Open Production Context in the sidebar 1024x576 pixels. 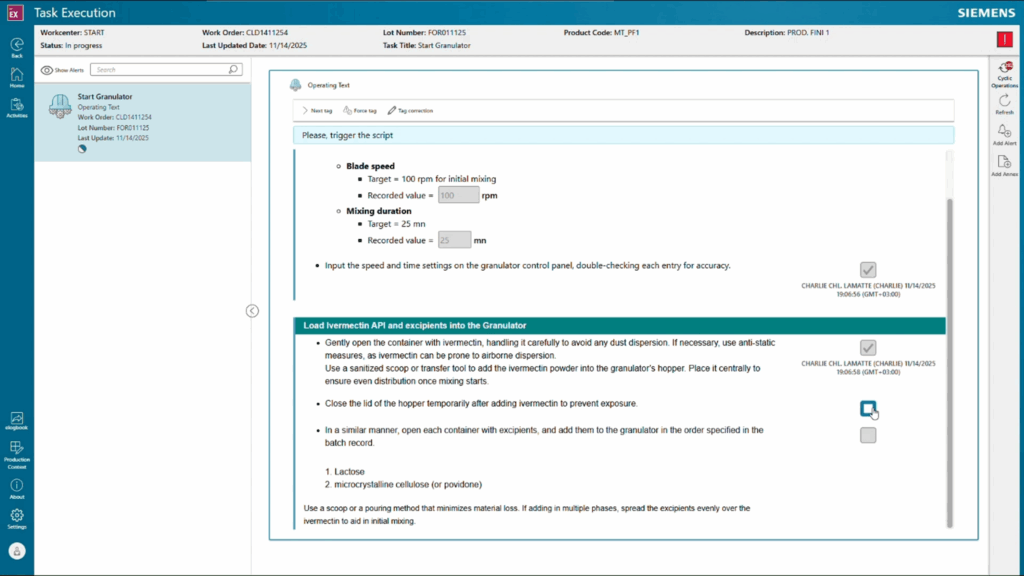click(17, 451)
